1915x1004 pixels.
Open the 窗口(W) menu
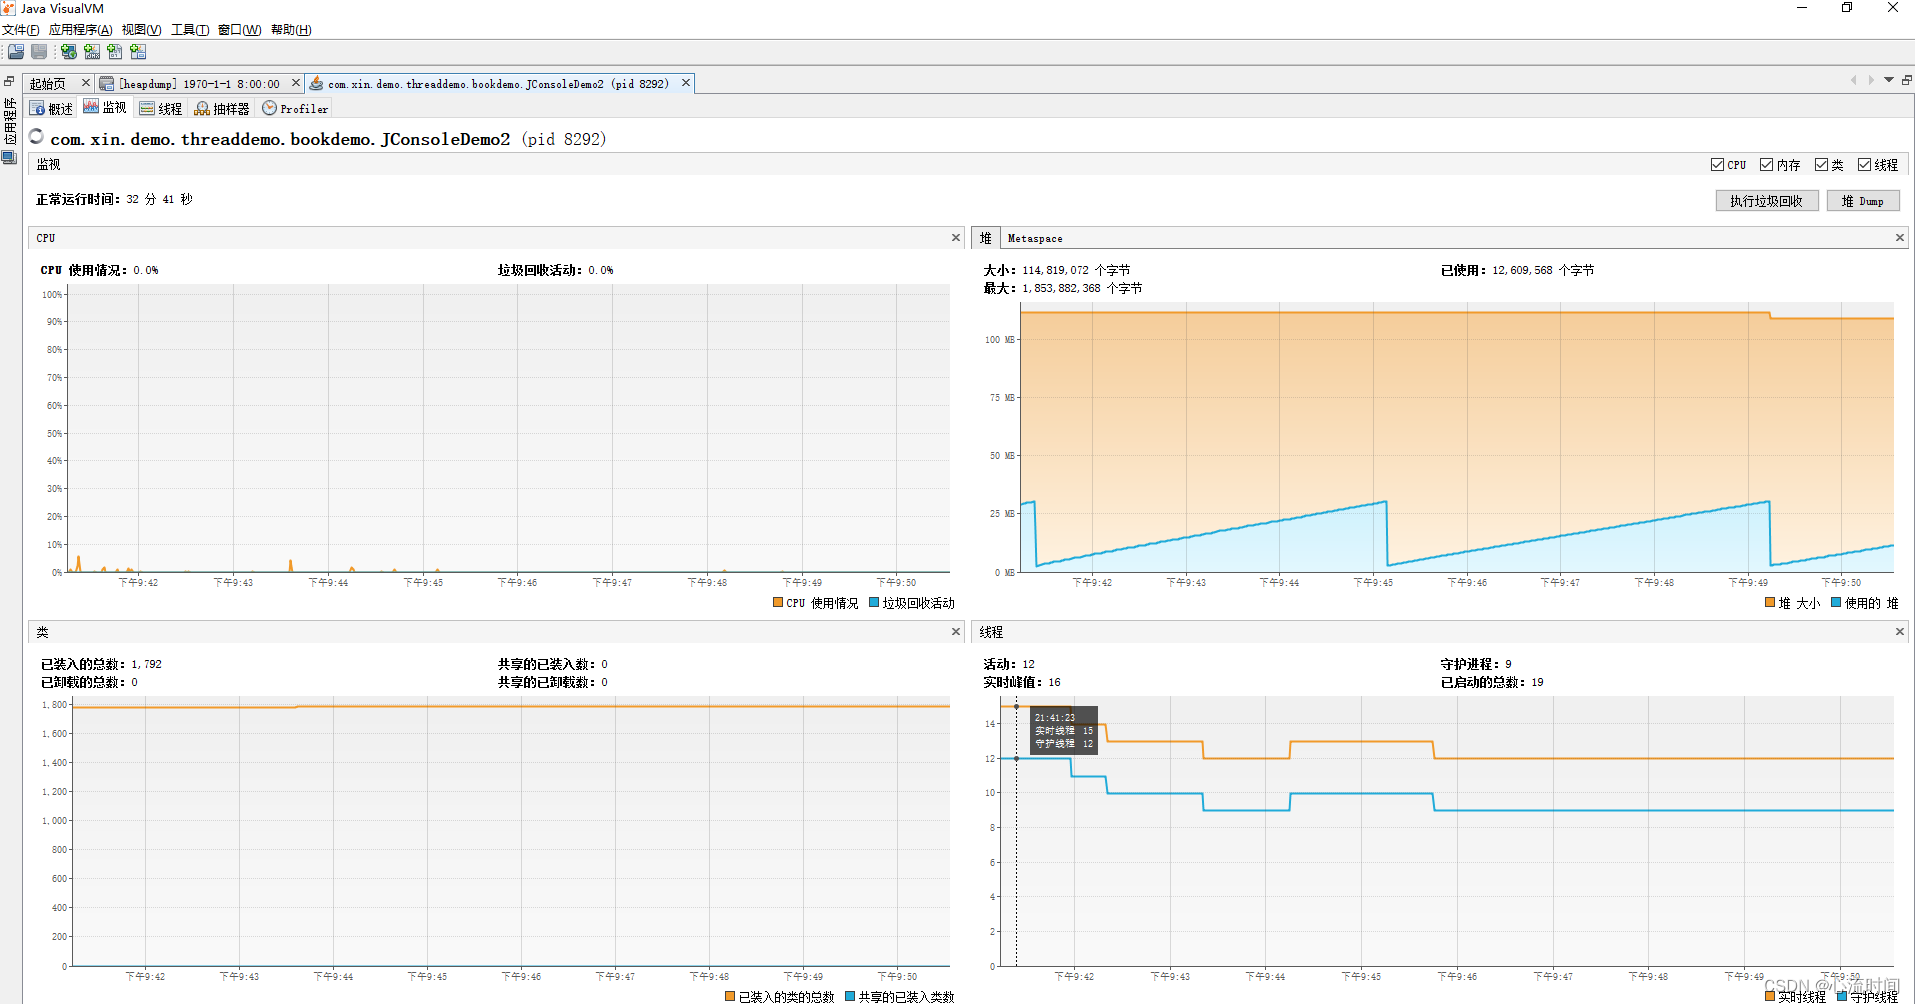pos(239,30)
